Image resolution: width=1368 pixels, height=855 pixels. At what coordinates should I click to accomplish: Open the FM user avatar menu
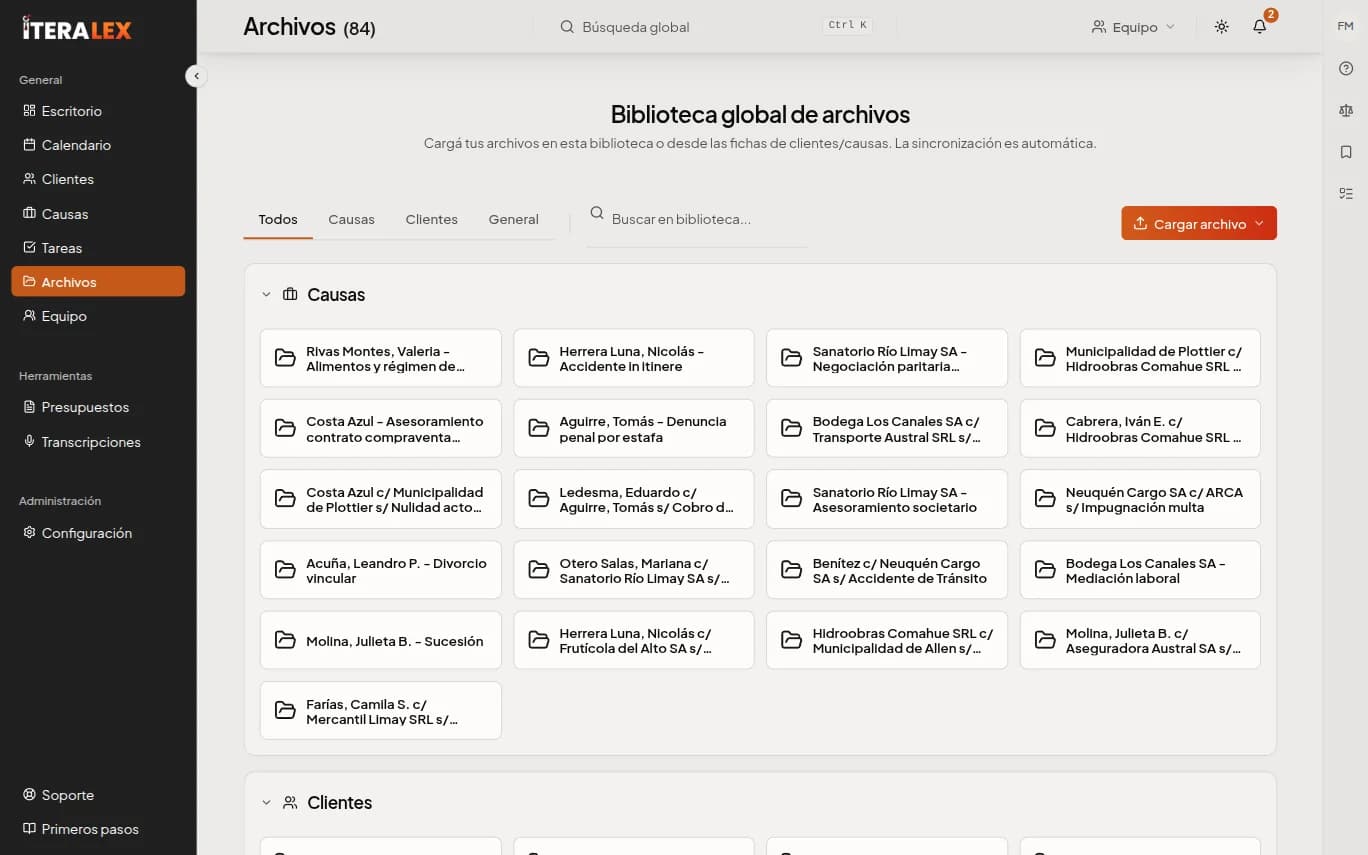[1345, 26]
